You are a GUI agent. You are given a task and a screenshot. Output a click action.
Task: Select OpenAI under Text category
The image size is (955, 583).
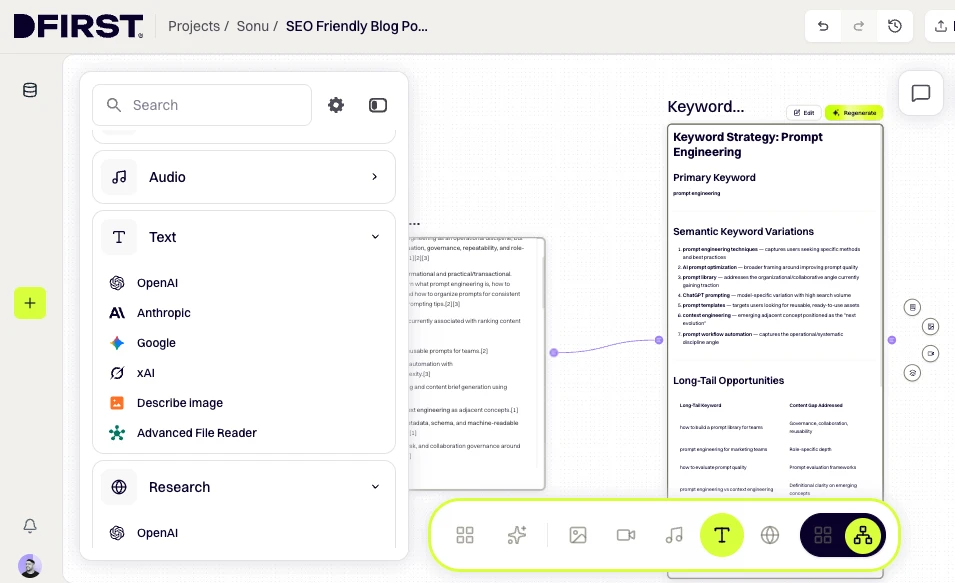[157, 283]
